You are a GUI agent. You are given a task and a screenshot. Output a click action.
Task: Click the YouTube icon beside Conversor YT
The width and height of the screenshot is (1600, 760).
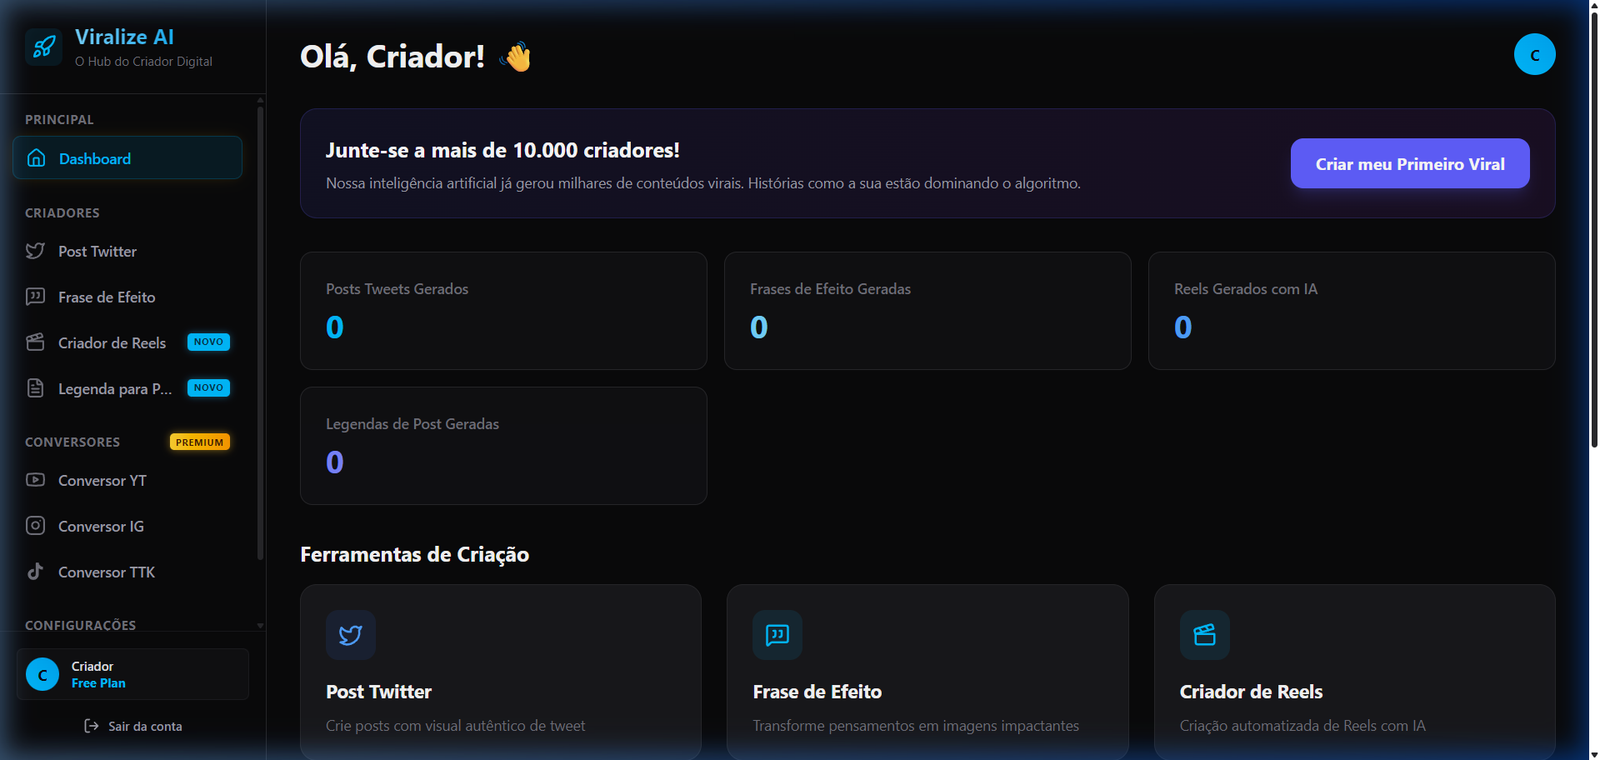35,480
